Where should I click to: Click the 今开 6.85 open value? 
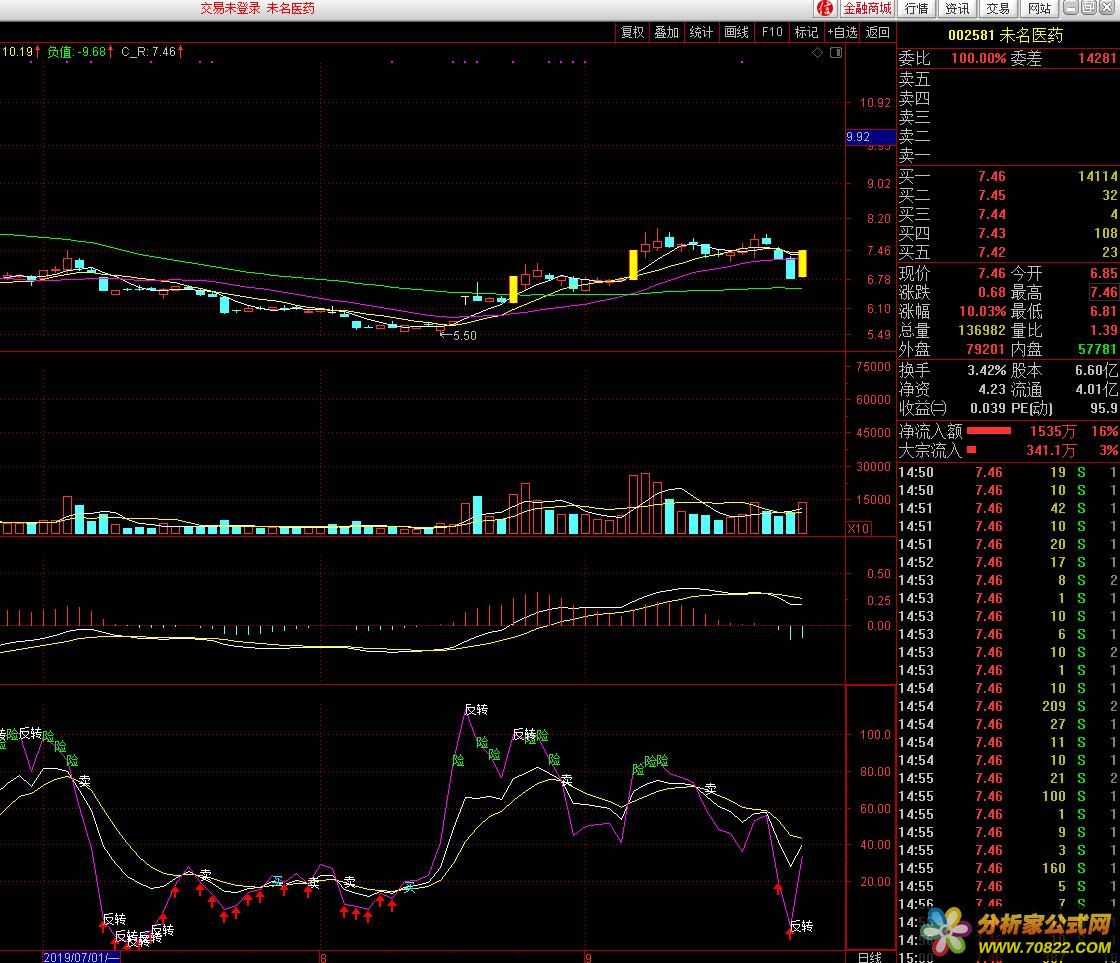click(x=1104, y=274)
